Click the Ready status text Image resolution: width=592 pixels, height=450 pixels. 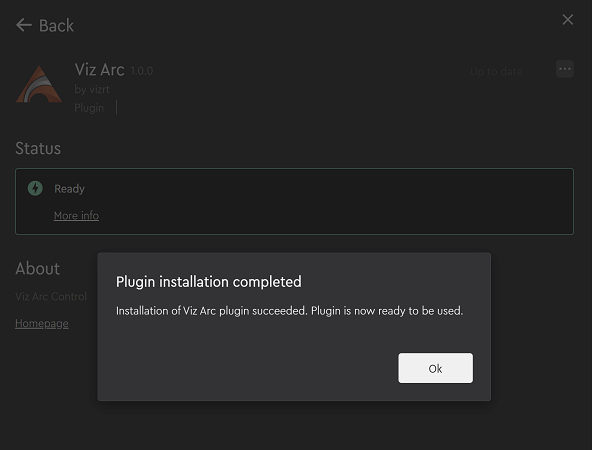[x=69, y=189]
